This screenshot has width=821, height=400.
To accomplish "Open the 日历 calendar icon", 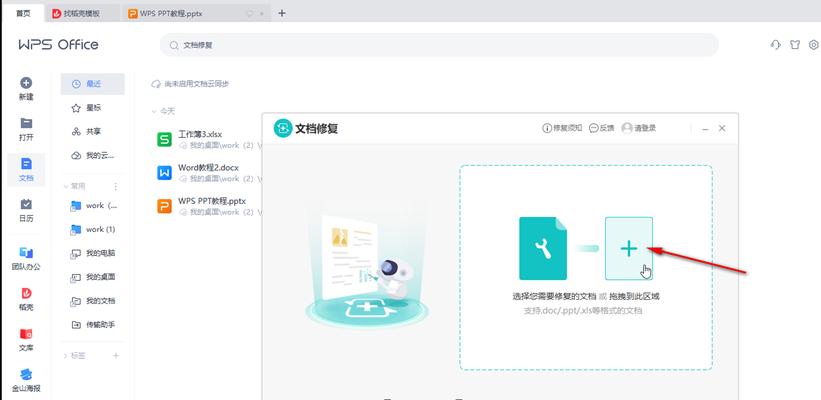I will pos(26,204).
